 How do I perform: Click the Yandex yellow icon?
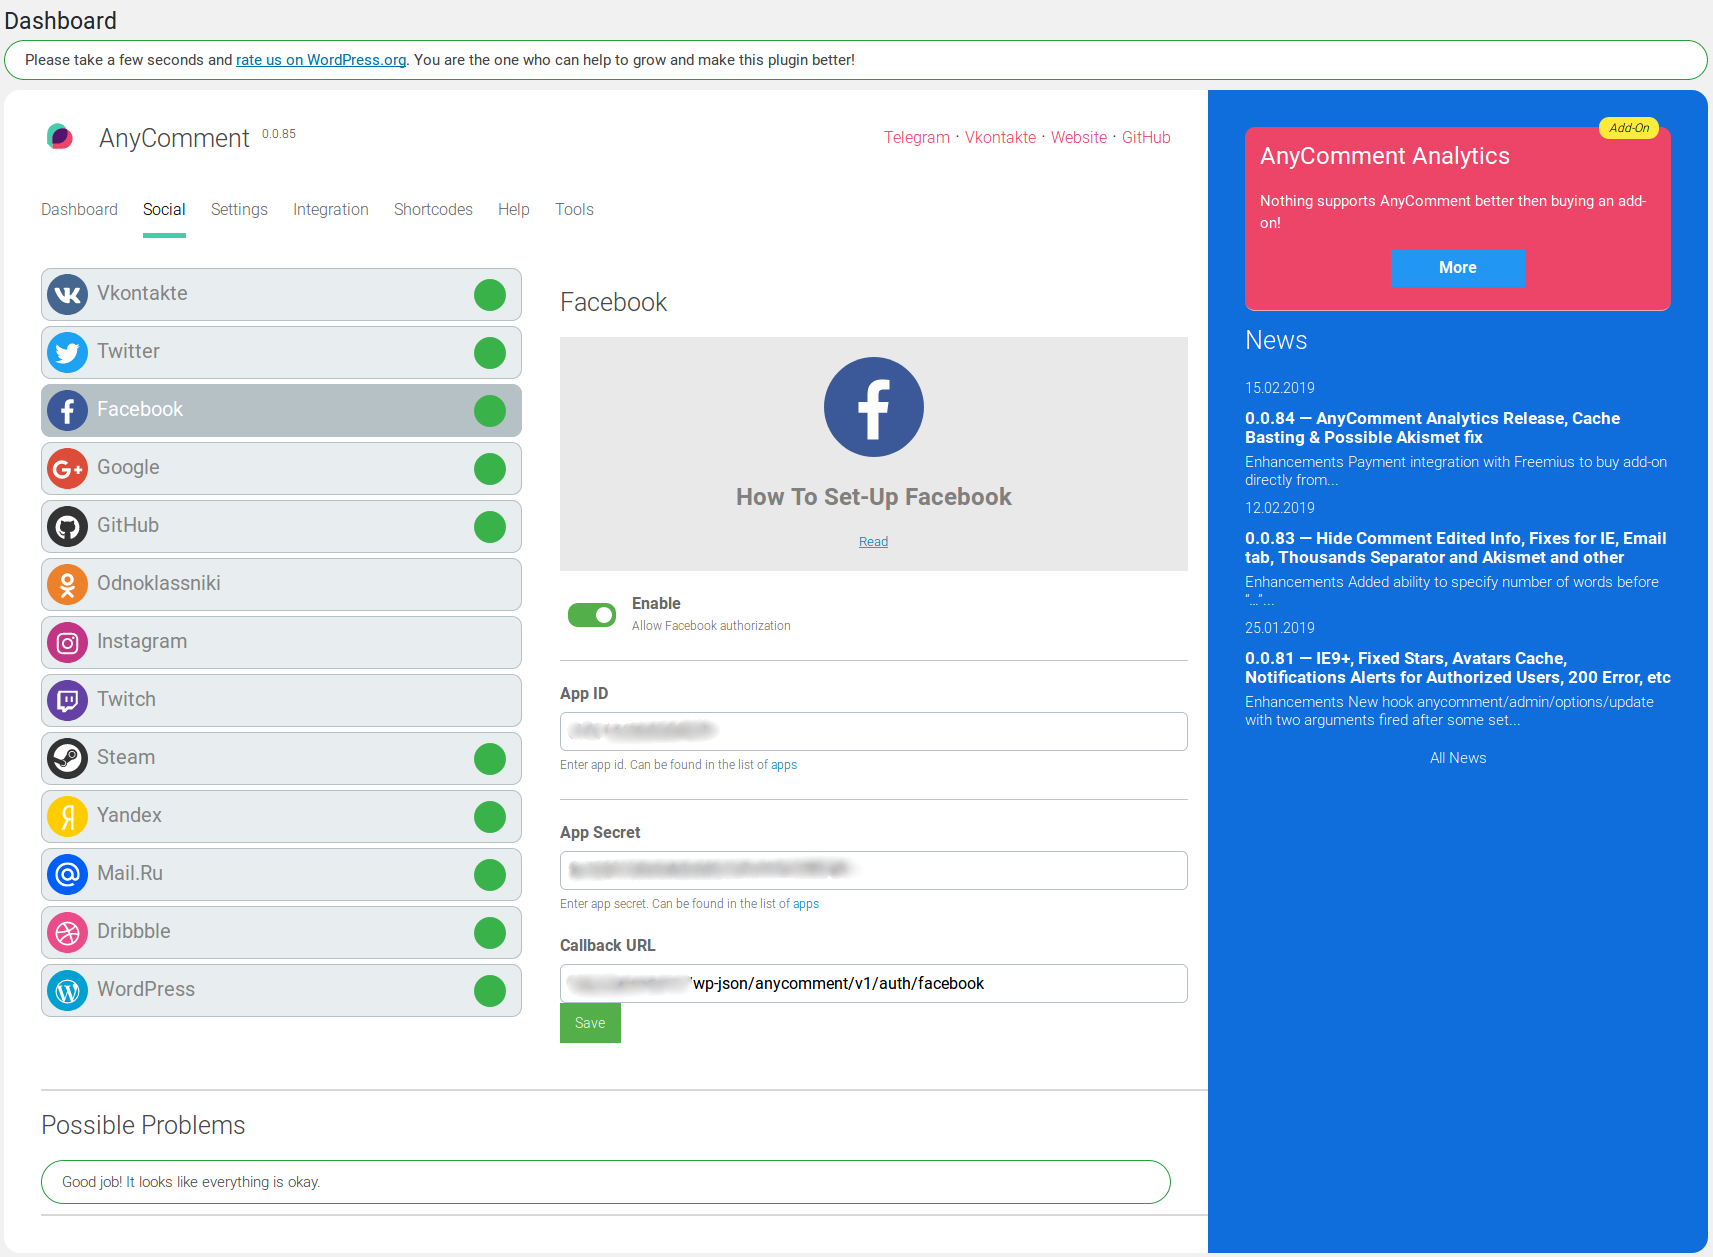coord(67,817)
